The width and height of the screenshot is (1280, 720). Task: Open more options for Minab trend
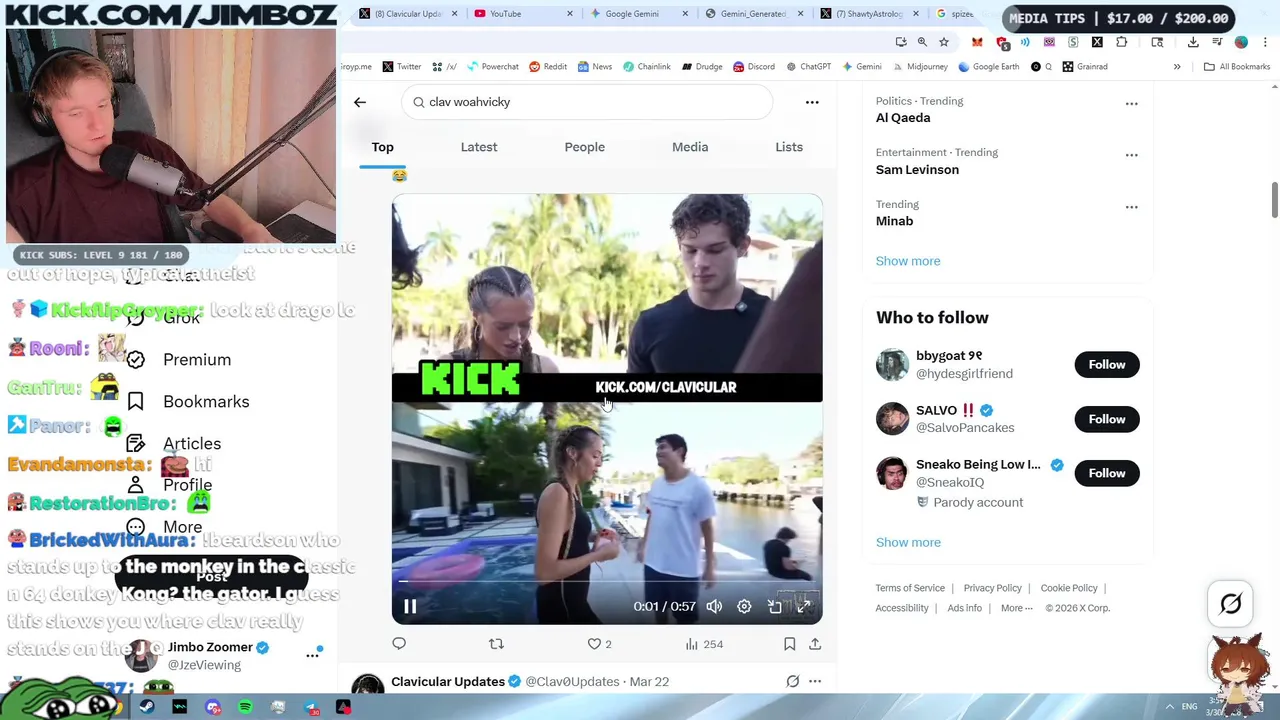(x=1131, y=207)
